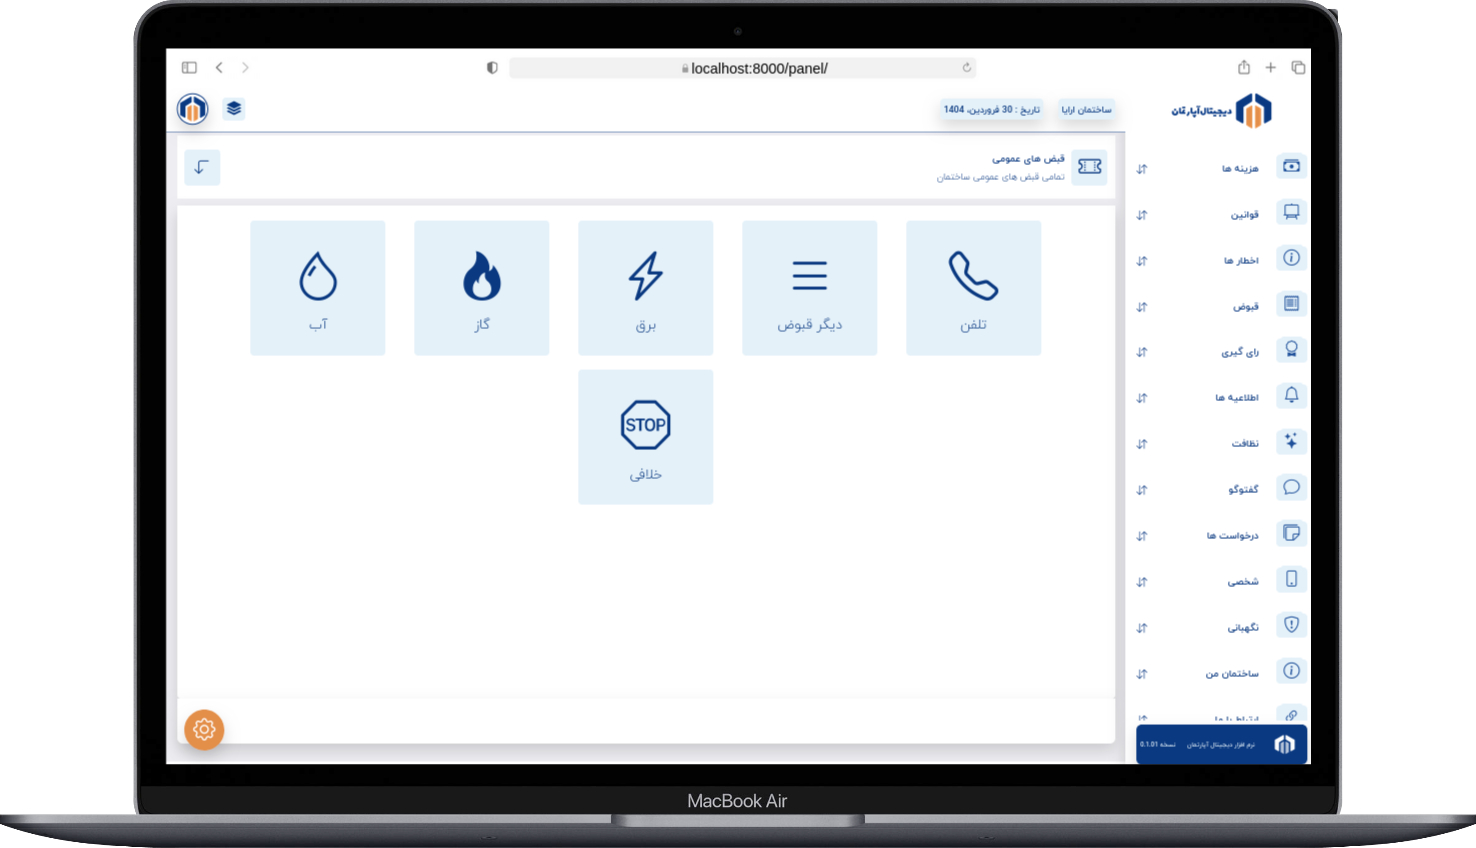The width and height of the screenshot is (1476, 848).
Task: Click the date badge showing 30 فروردین 1404
Action: [x=991, y=110]
